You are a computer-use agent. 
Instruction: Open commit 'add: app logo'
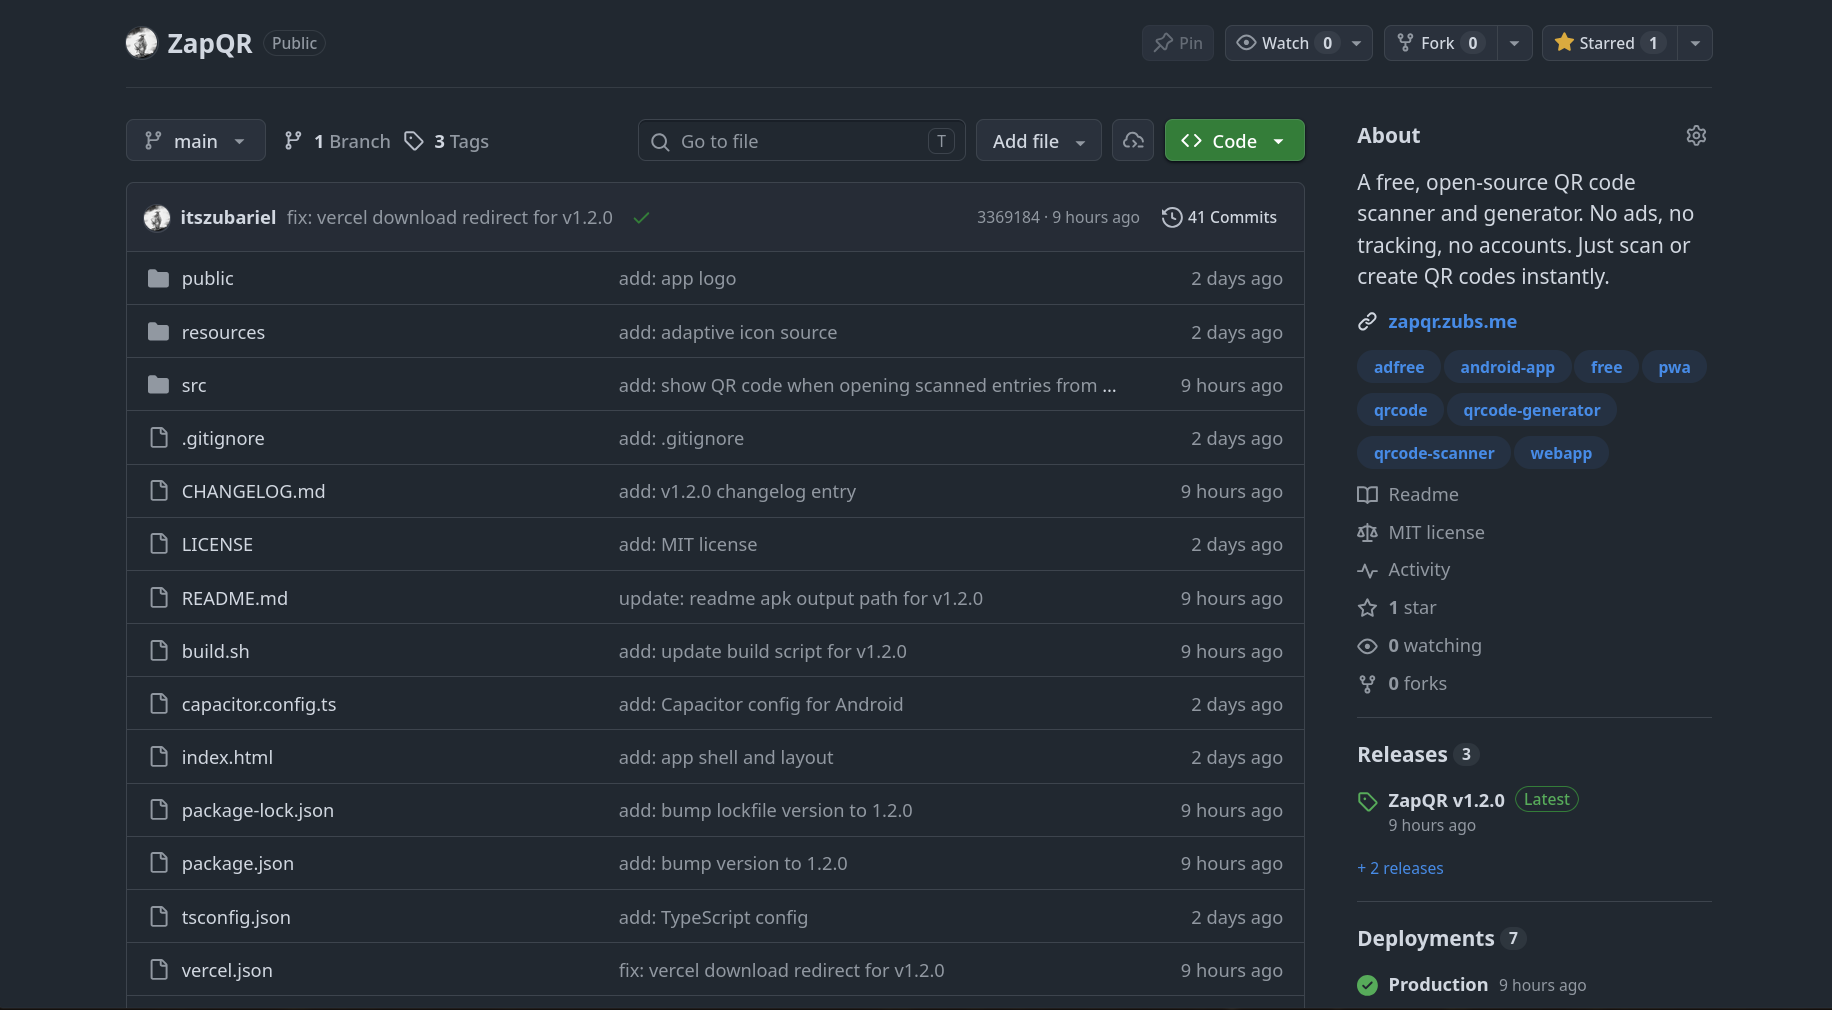point(677,279)
